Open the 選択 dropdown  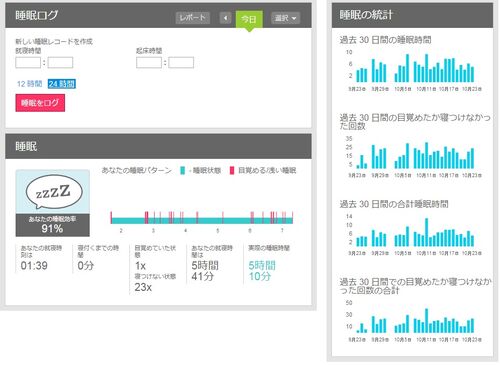click(285, 18)
